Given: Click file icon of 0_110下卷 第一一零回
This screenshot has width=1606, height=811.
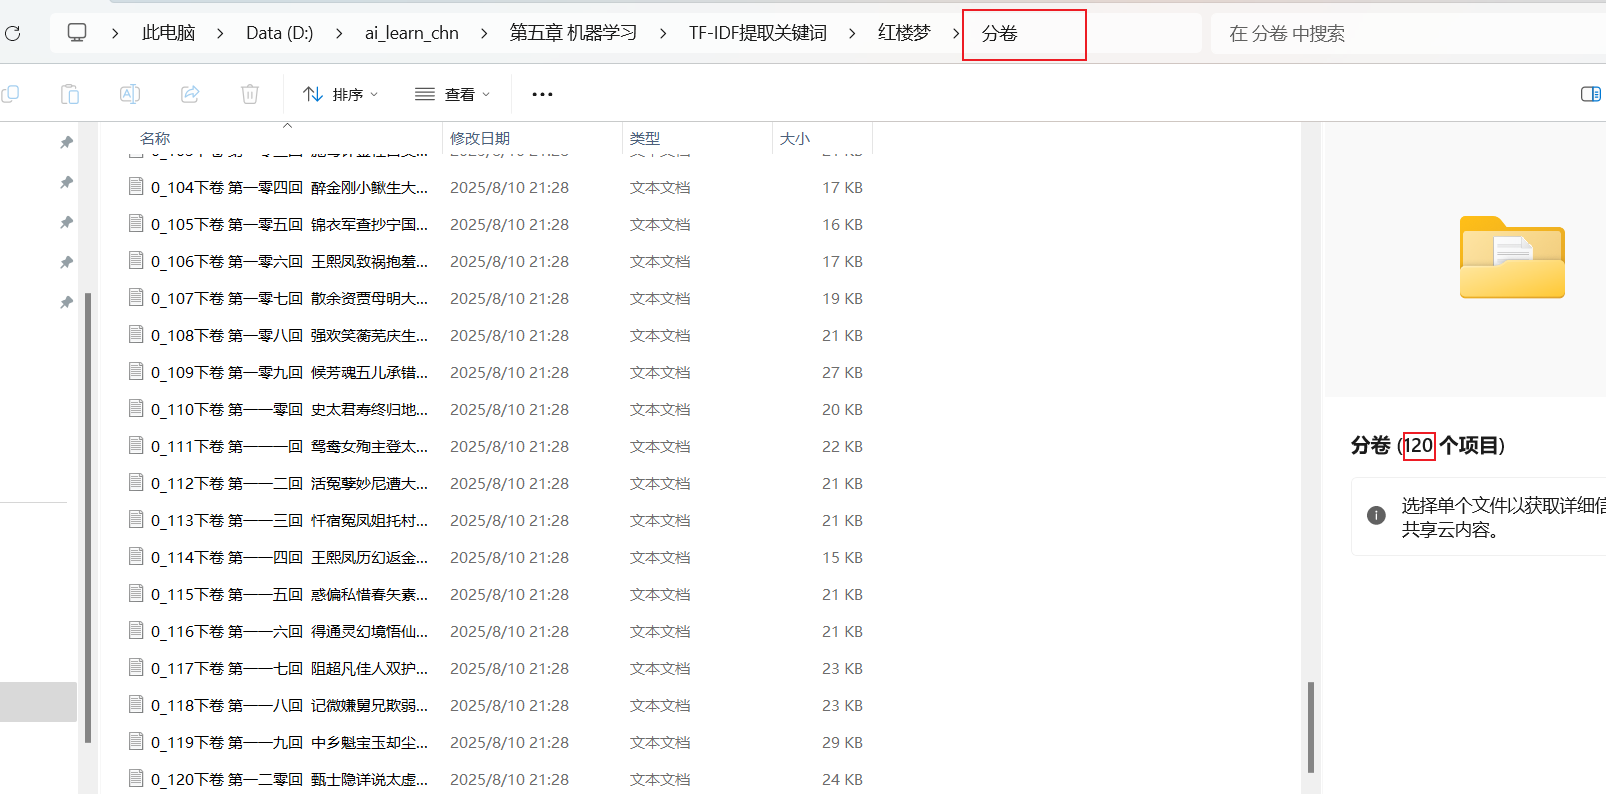Looking at the screenshot, I should click(x=136, y=408).
